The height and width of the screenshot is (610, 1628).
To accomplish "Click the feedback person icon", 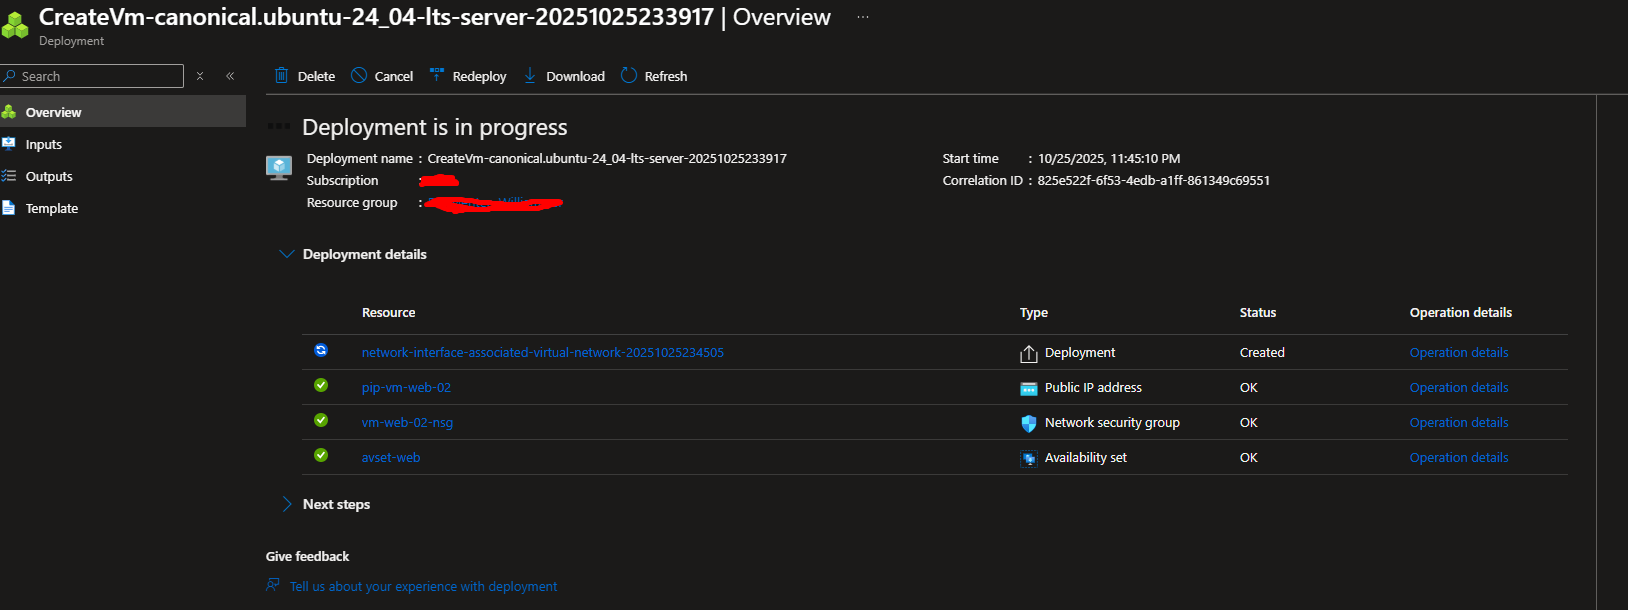I will point(273,586).
